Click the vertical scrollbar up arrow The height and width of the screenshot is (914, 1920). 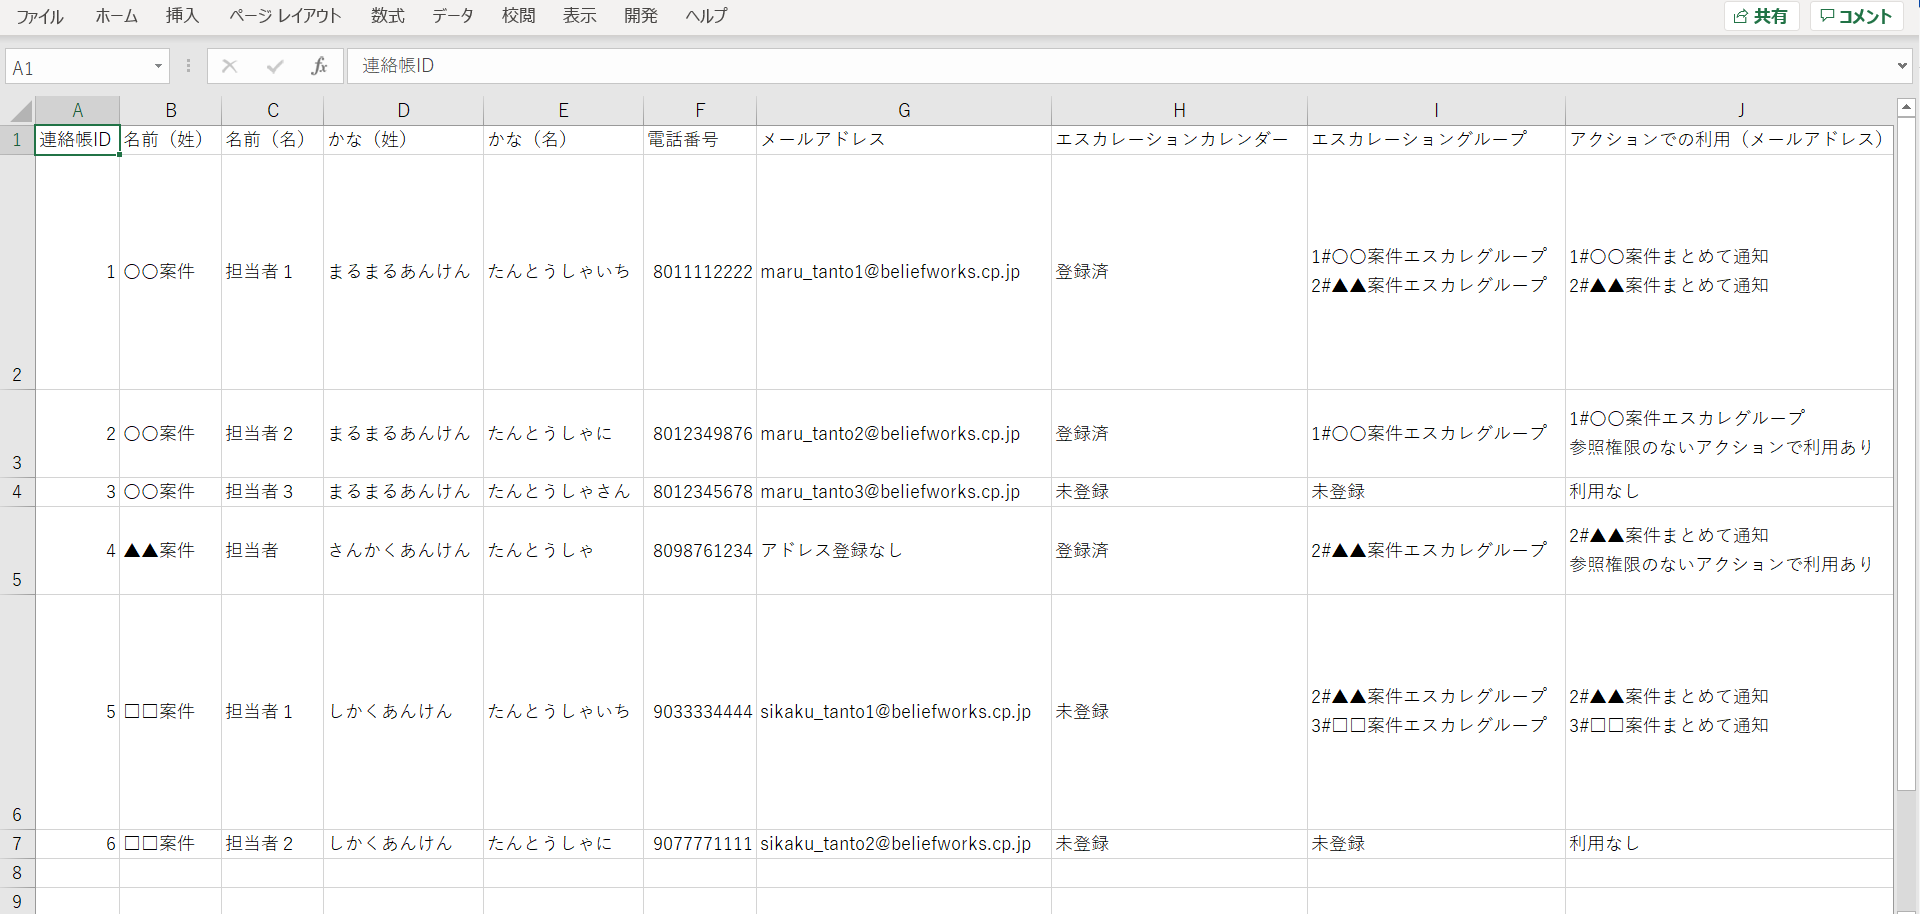[x=1906, y=107]
